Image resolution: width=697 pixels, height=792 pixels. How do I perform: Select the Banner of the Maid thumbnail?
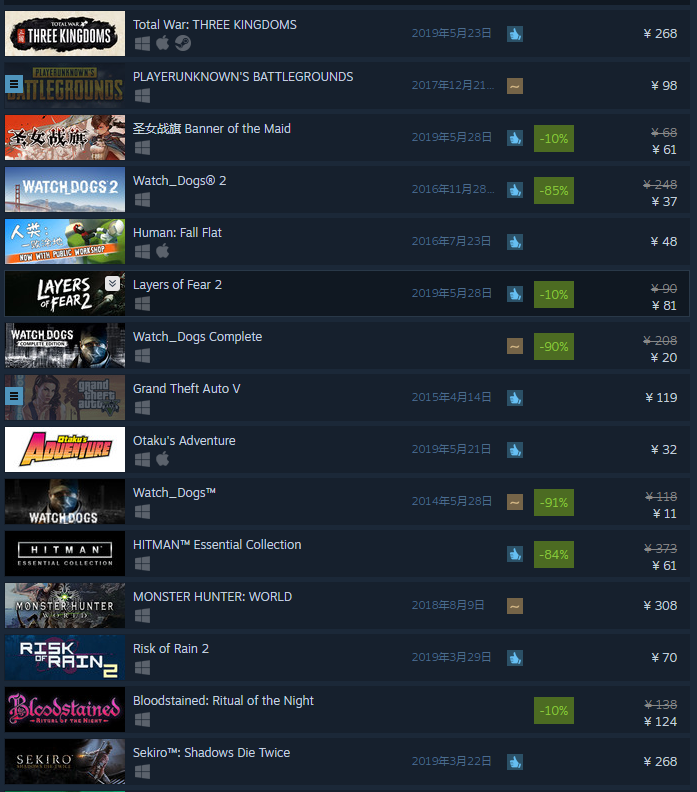tap(65, 137)
